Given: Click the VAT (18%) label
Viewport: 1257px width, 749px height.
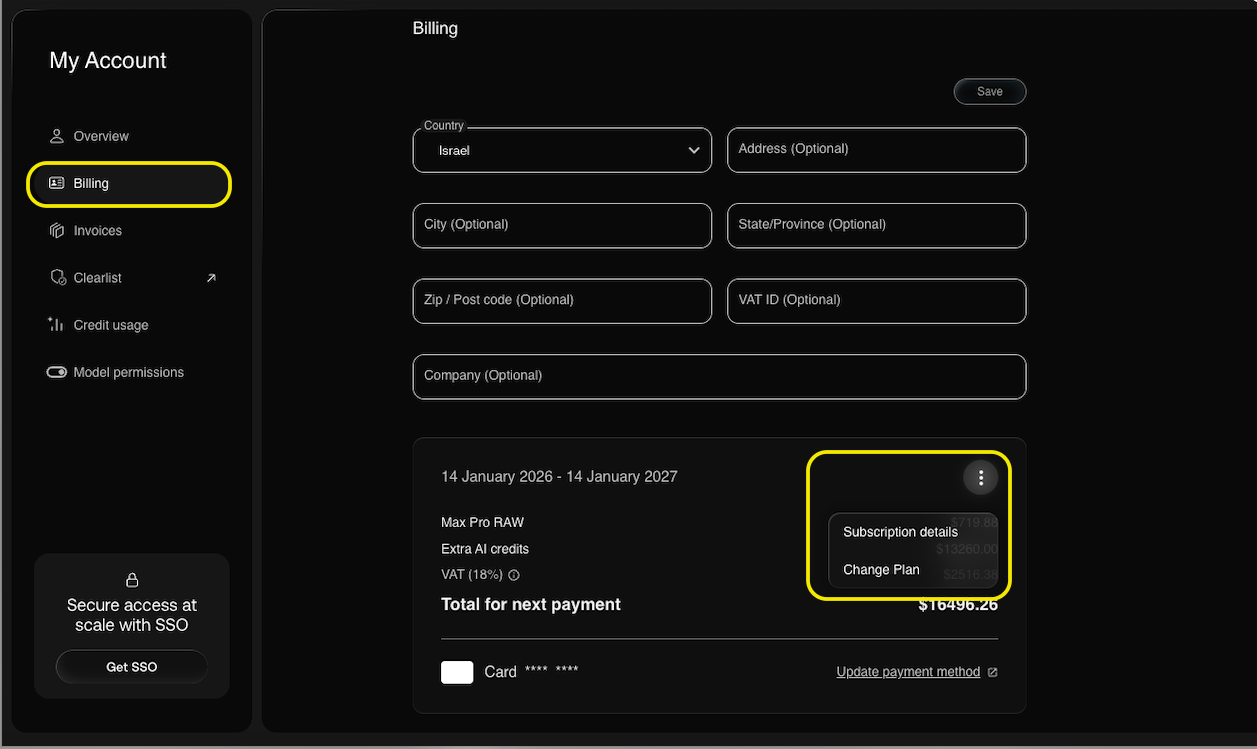Looking at the screenshot, I should (x=472, y=575).
